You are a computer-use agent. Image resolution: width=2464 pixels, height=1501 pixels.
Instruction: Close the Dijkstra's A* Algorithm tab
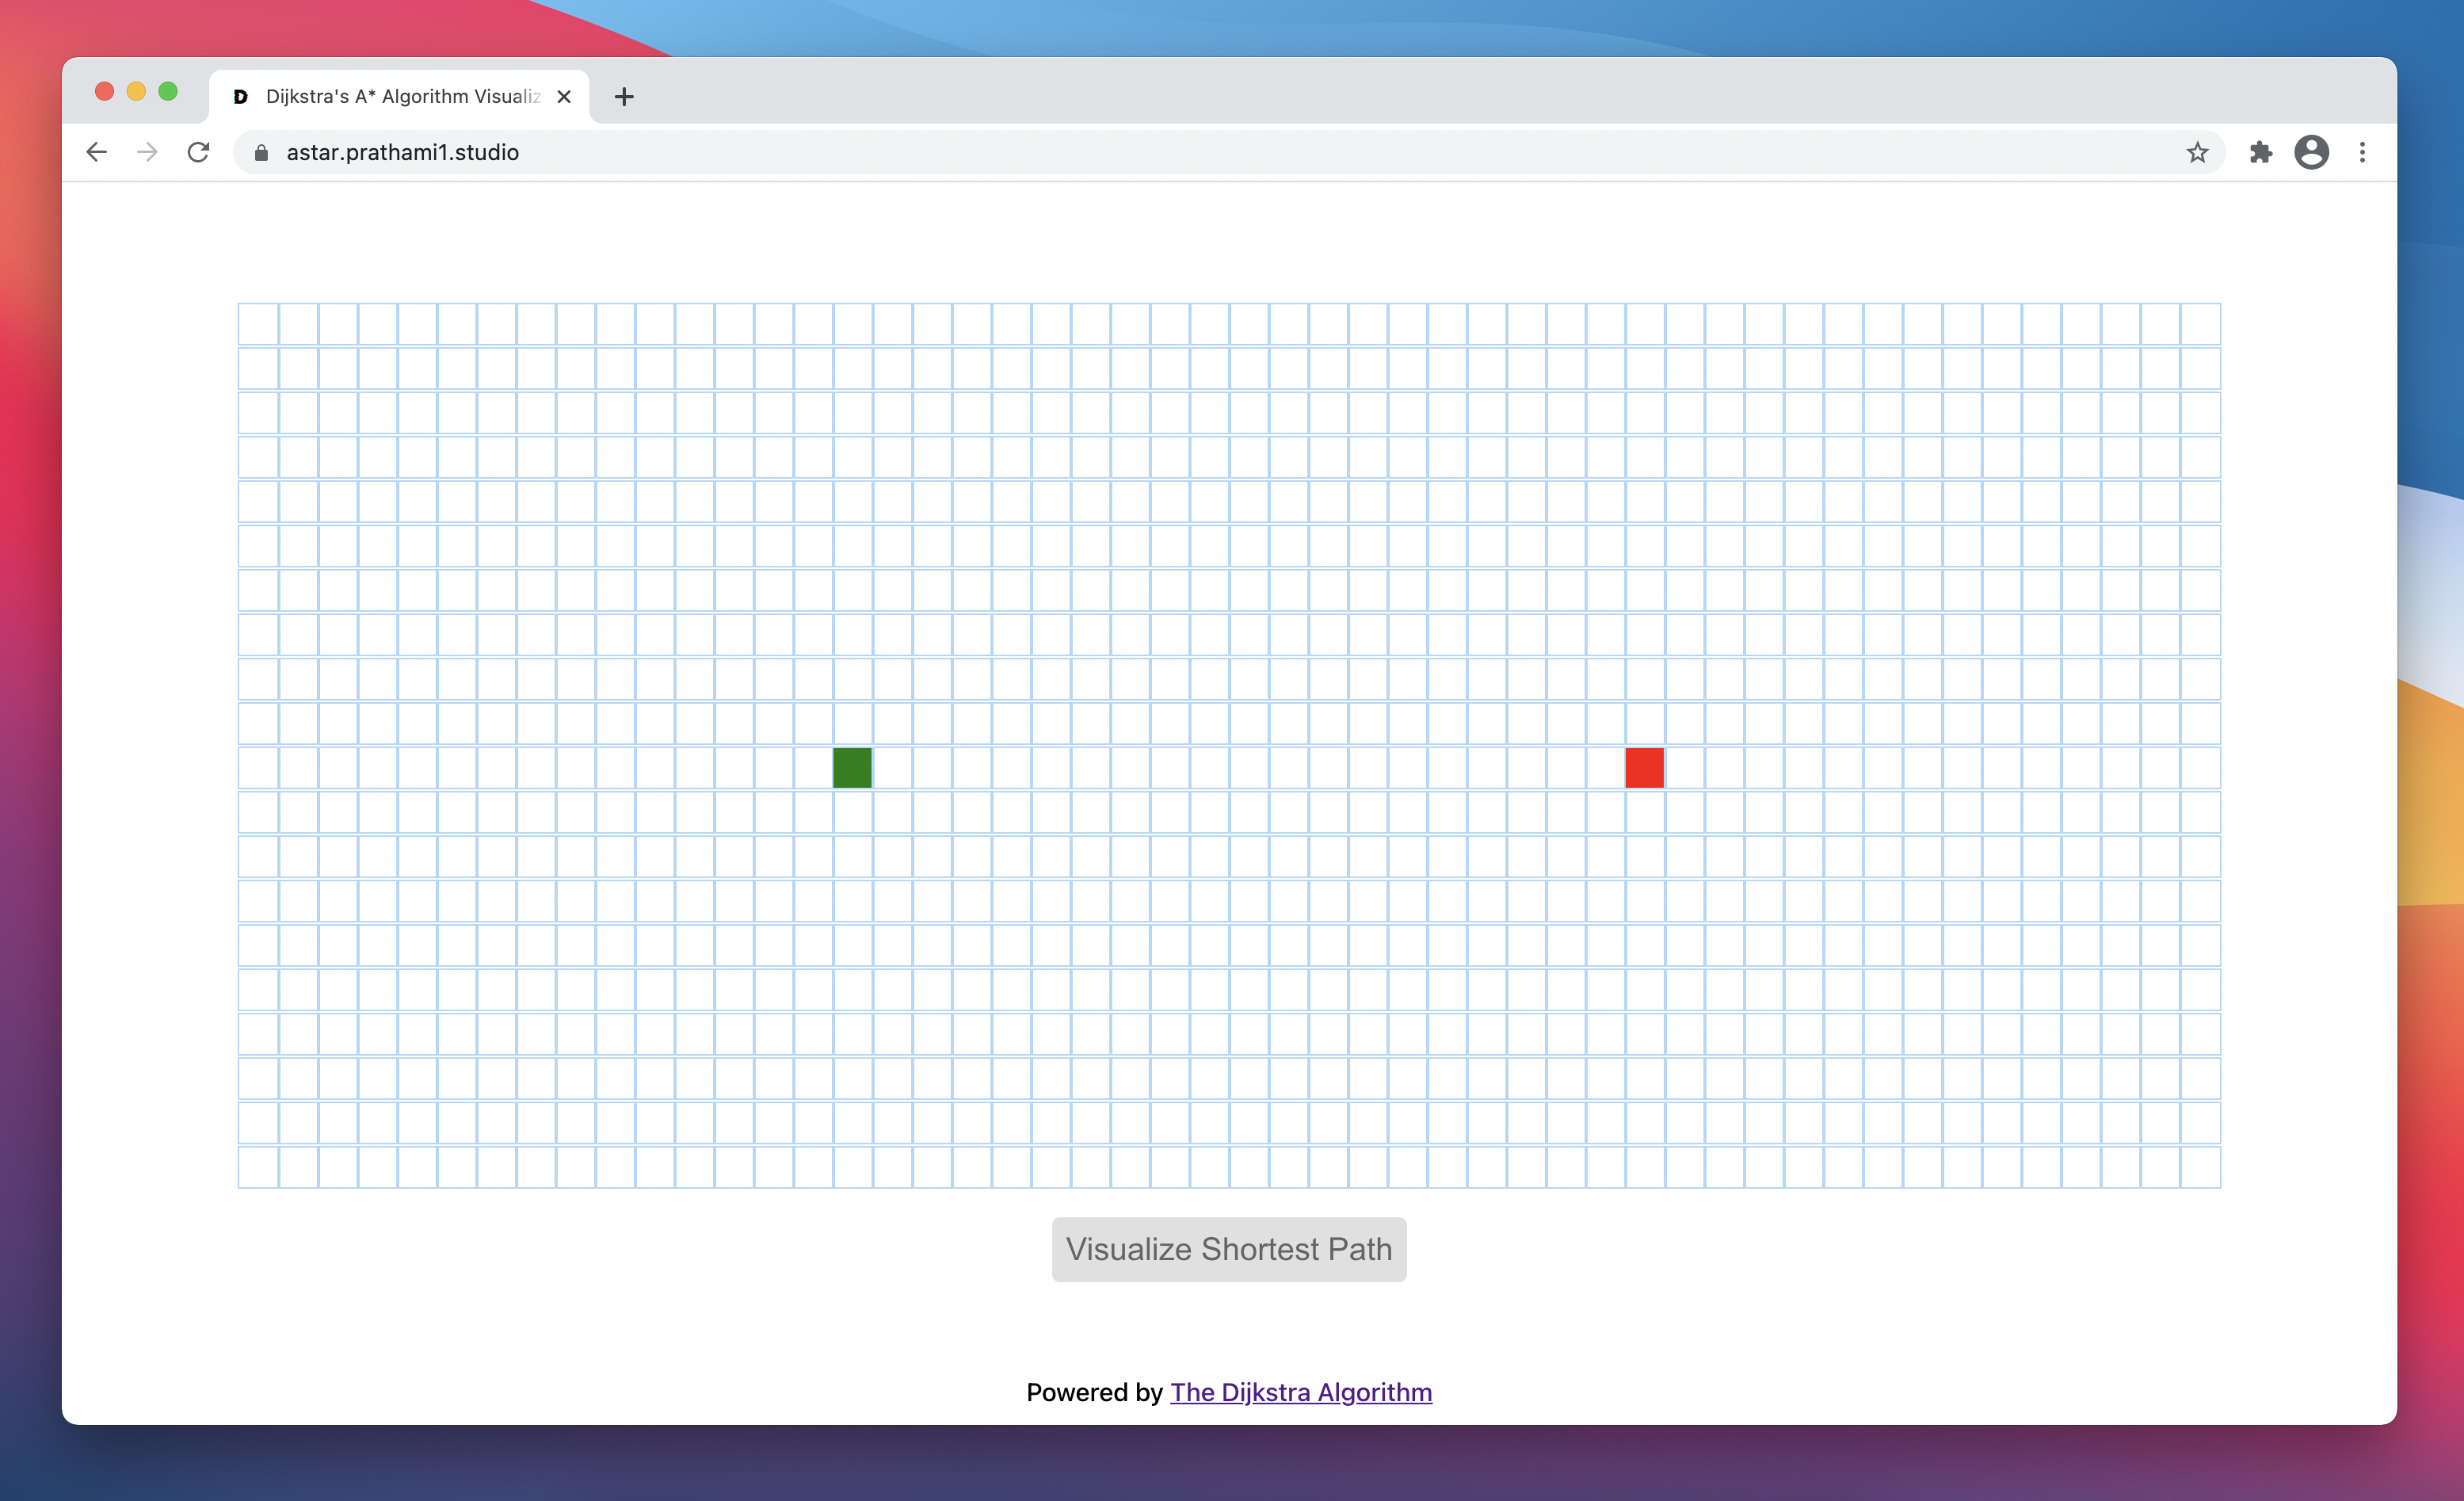point(564,97)
